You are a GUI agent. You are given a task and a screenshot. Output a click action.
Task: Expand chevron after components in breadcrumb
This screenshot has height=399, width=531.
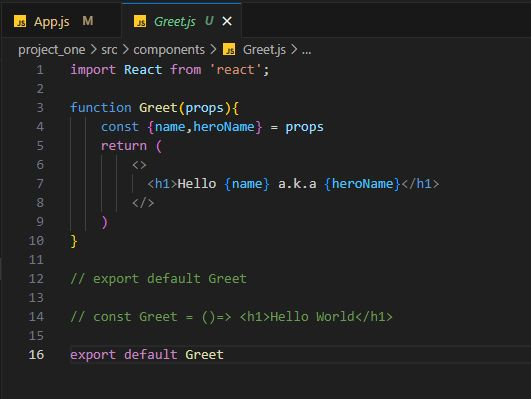[213, 50]
